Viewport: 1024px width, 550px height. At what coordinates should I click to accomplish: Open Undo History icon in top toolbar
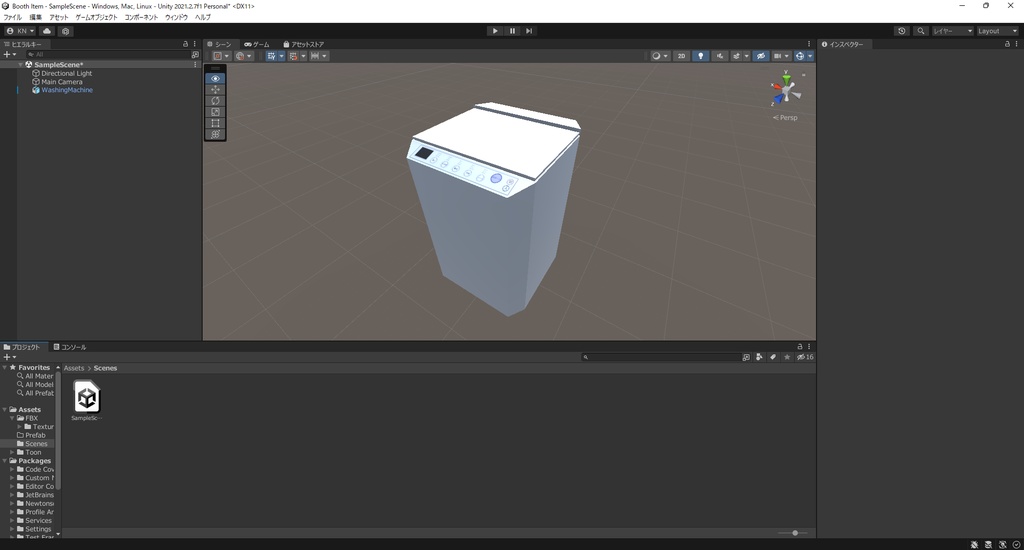click(x=902, y=31)
